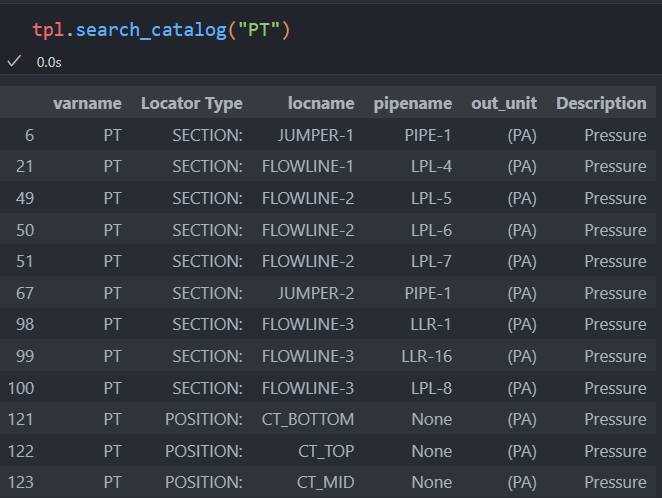Click the JUMPER-1 locname cell
The image size is (662, 498).
[x=315, y=135]
